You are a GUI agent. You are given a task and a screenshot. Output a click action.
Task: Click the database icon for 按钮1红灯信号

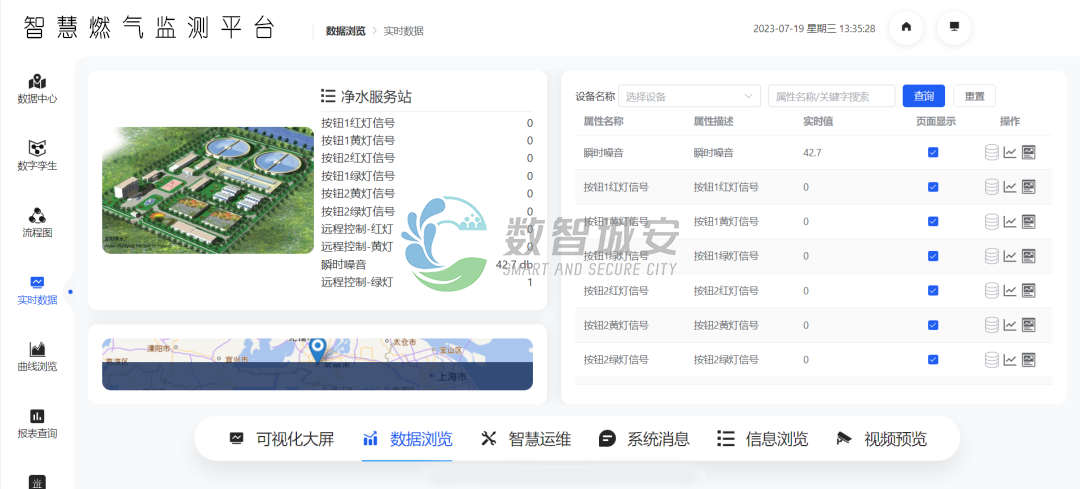pyautogui.click(x=992, y=187)
